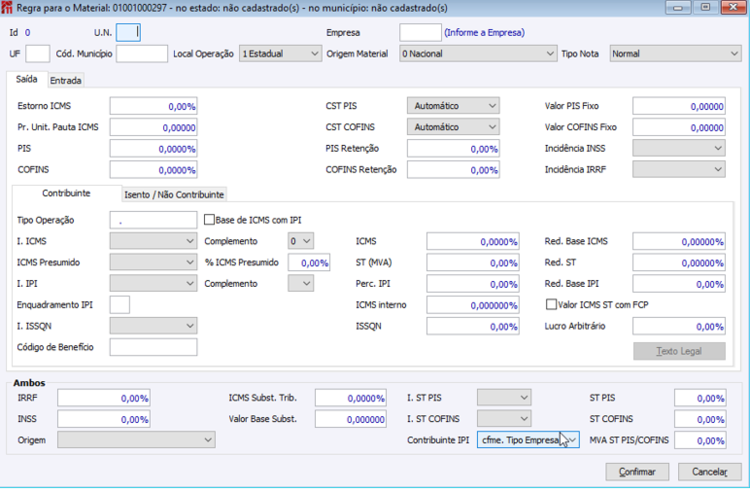This screenshot has height=491, width=750.
Task: Click ICMS percentage field in Contribuinte
Action: coord(473,241)
